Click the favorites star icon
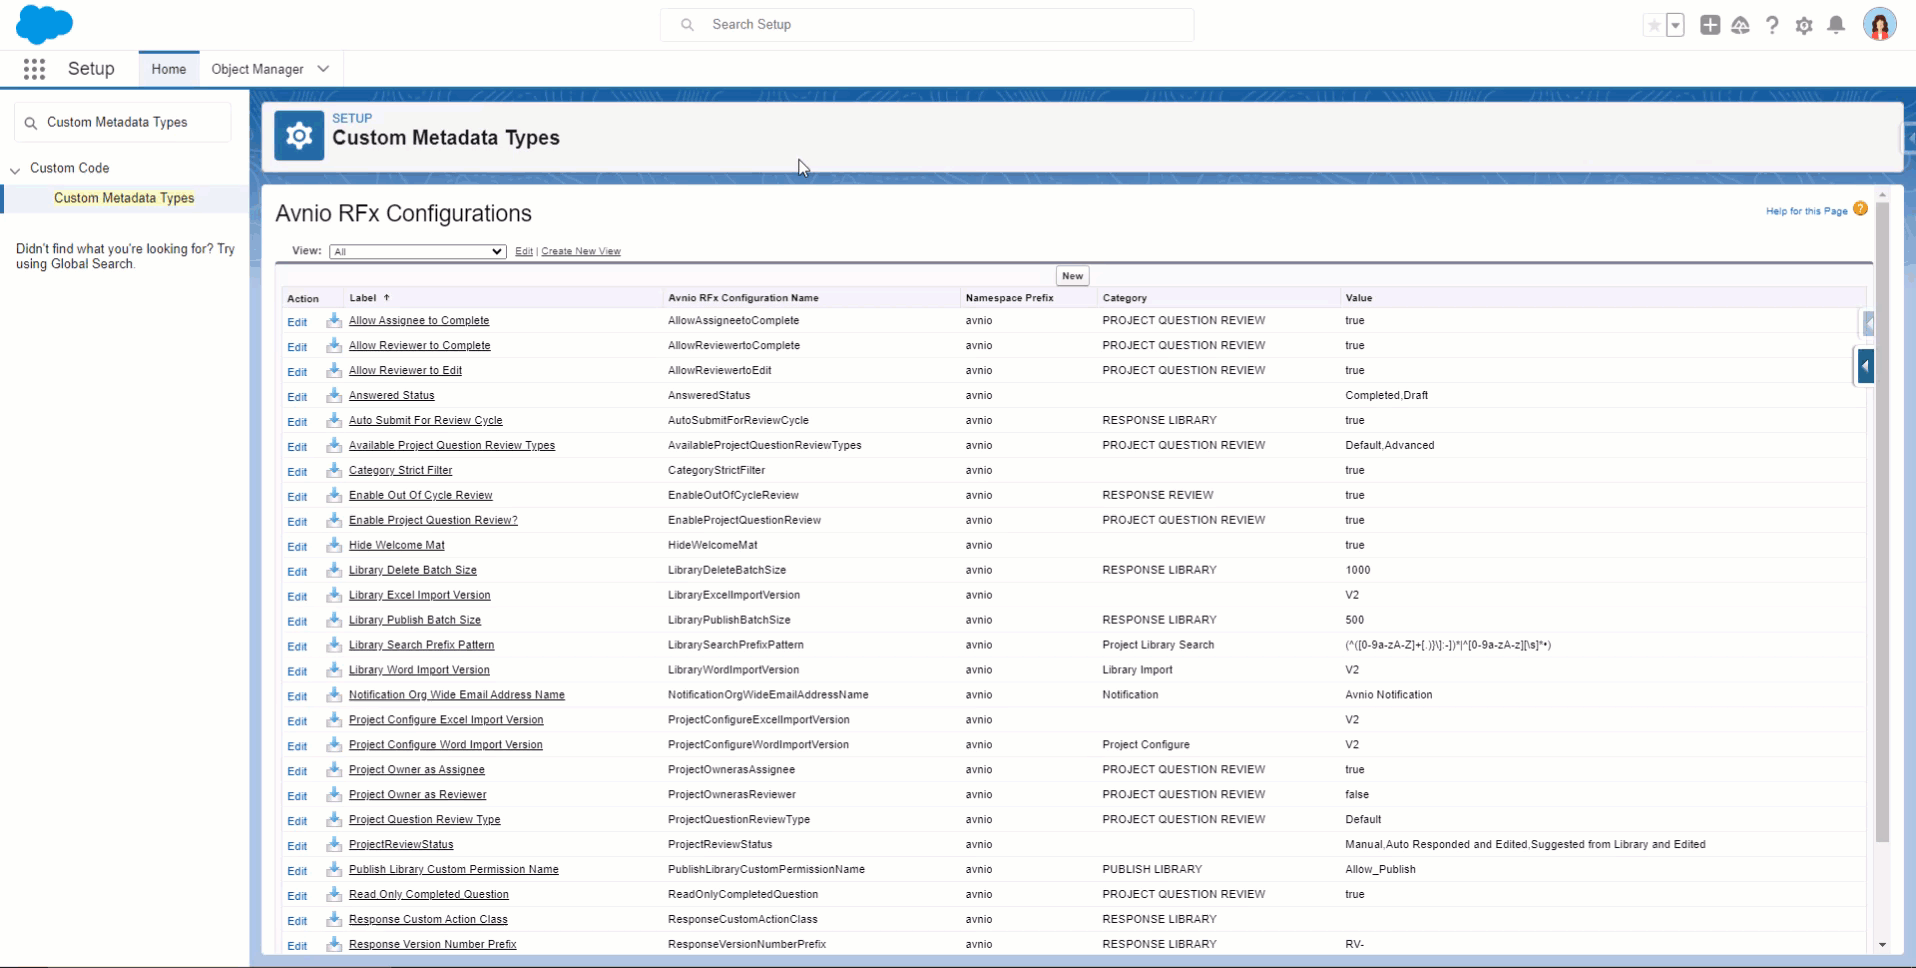 tap(1654, 25)
